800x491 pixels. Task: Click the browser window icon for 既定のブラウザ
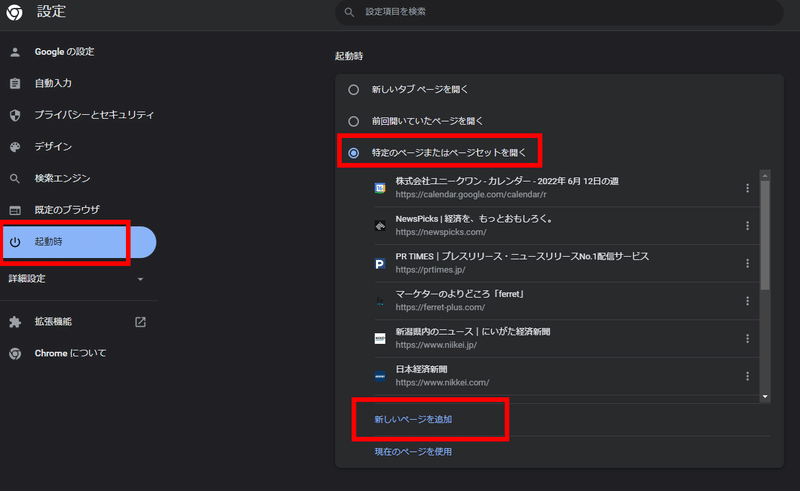15,210
